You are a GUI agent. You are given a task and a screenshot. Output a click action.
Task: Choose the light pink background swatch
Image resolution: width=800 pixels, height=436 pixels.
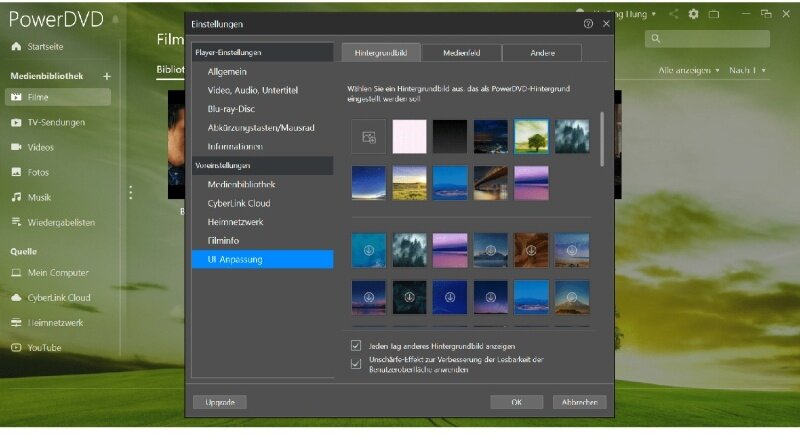409,137
